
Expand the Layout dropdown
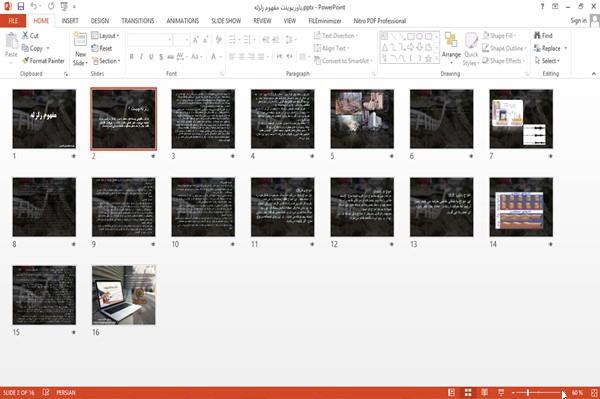(x=105, y=36)
